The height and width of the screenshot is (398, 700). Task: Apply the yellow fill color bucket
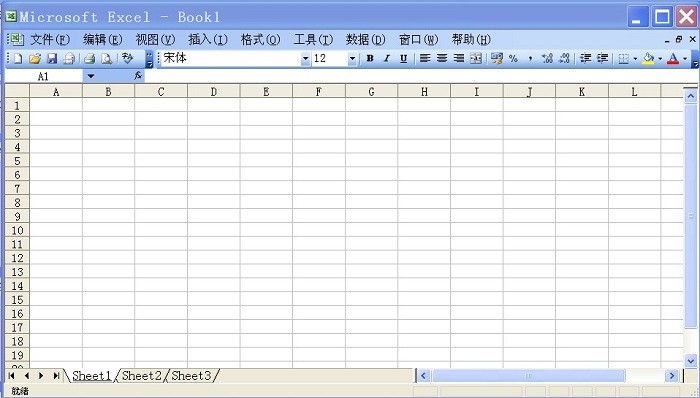click(649, 58)
